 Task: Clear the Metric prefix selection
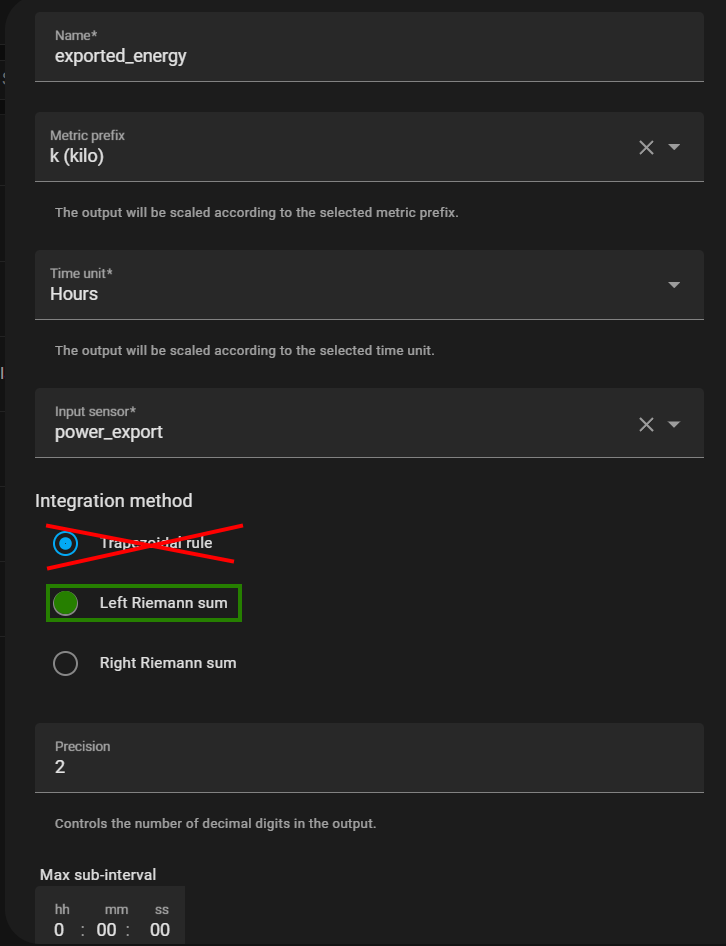pyautogui.click(x=646, y=147)
